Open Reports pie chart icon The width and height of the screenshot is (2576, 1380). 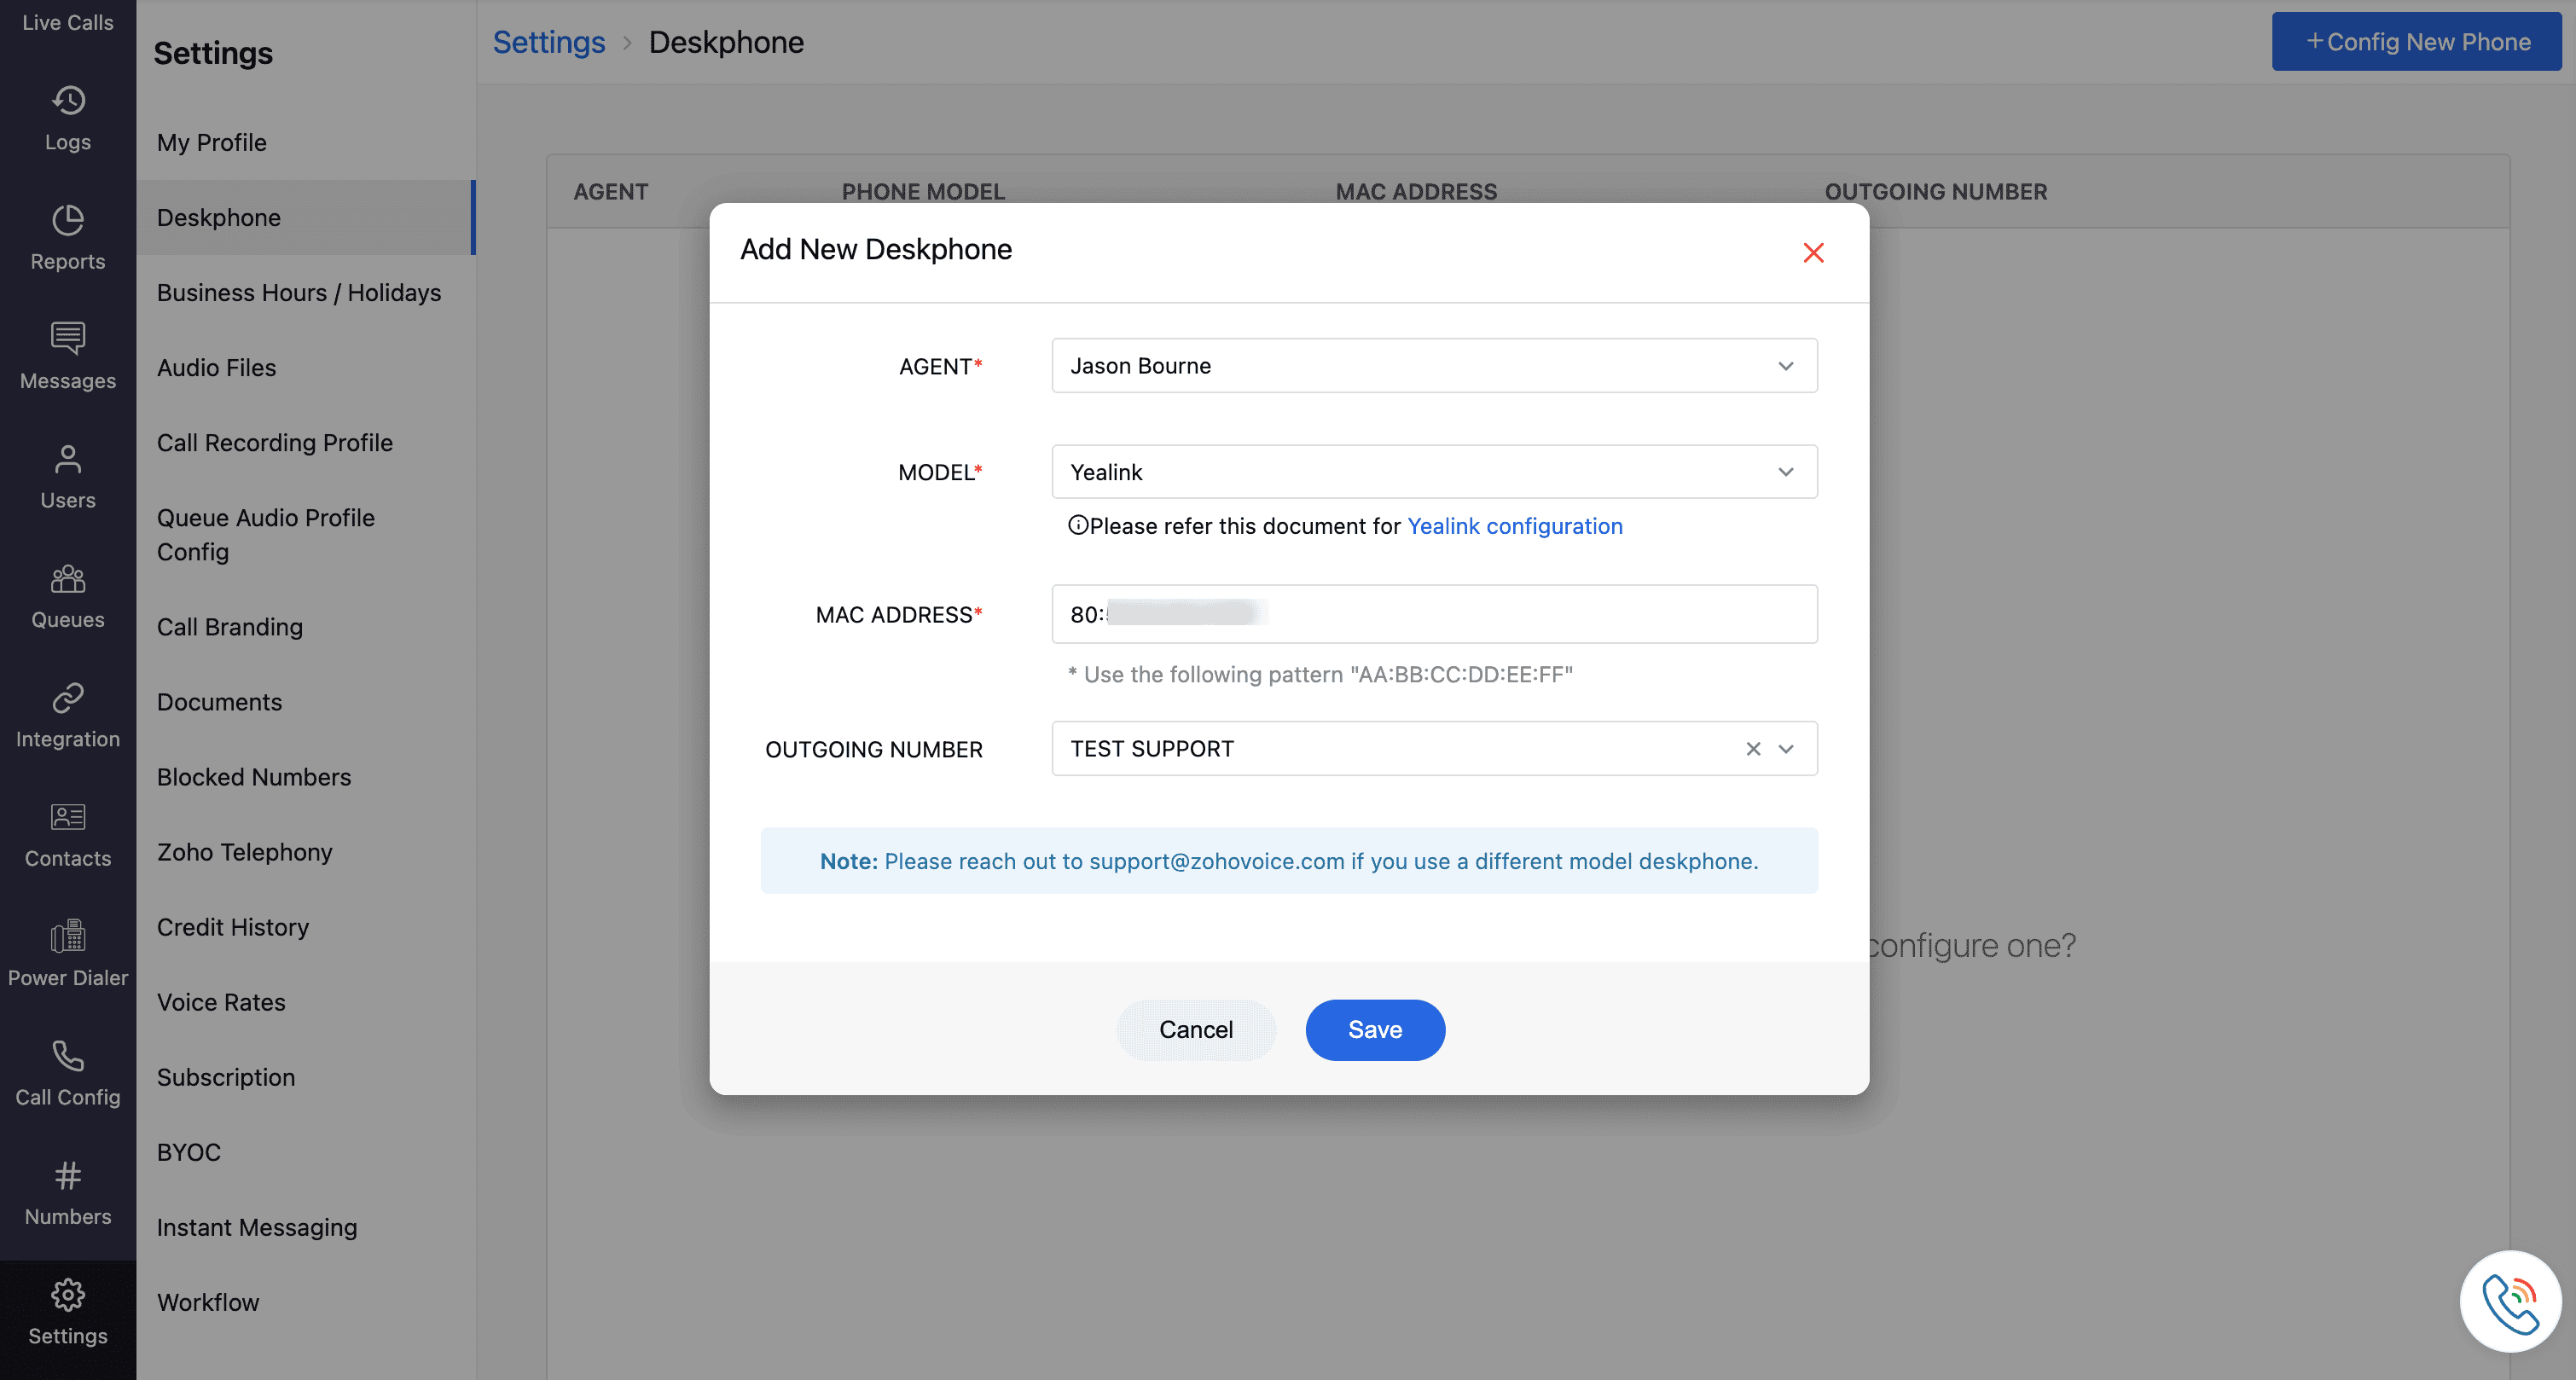pos(68,220)
